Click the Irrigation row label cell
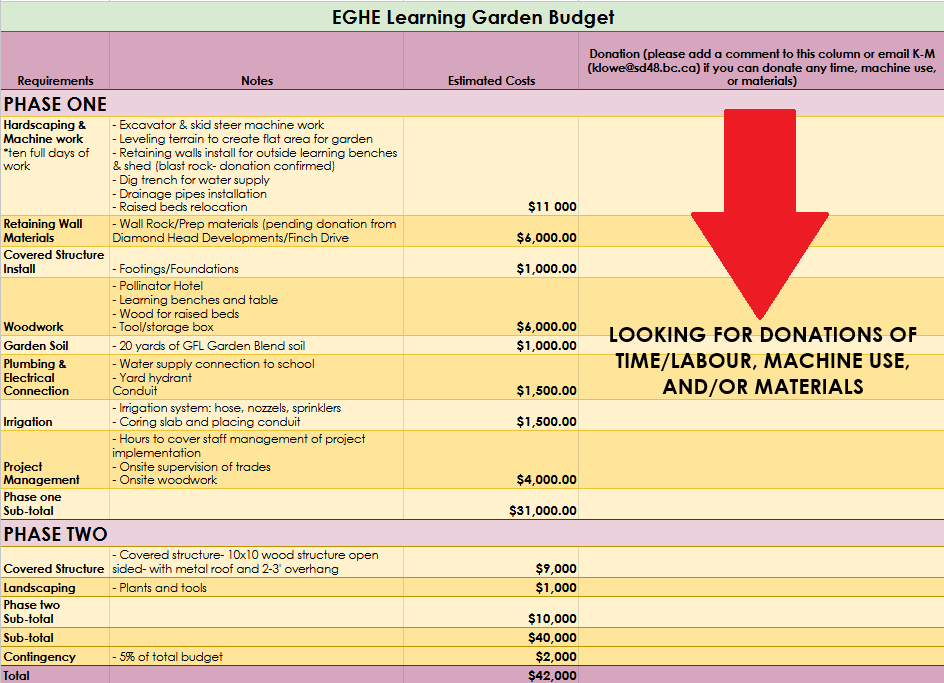944x683 pixels. [28, 422]
